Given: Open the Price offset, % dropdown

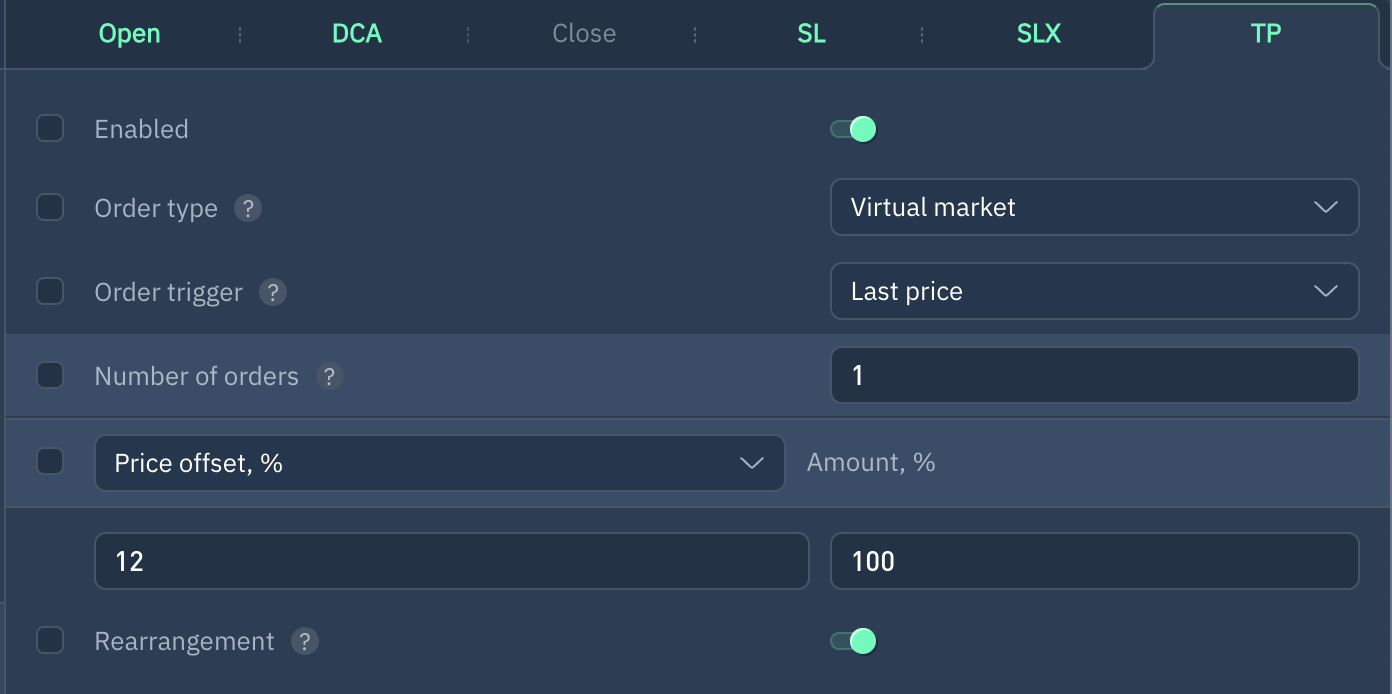Looking at the screenshot, I should click(x=439, y=463).
